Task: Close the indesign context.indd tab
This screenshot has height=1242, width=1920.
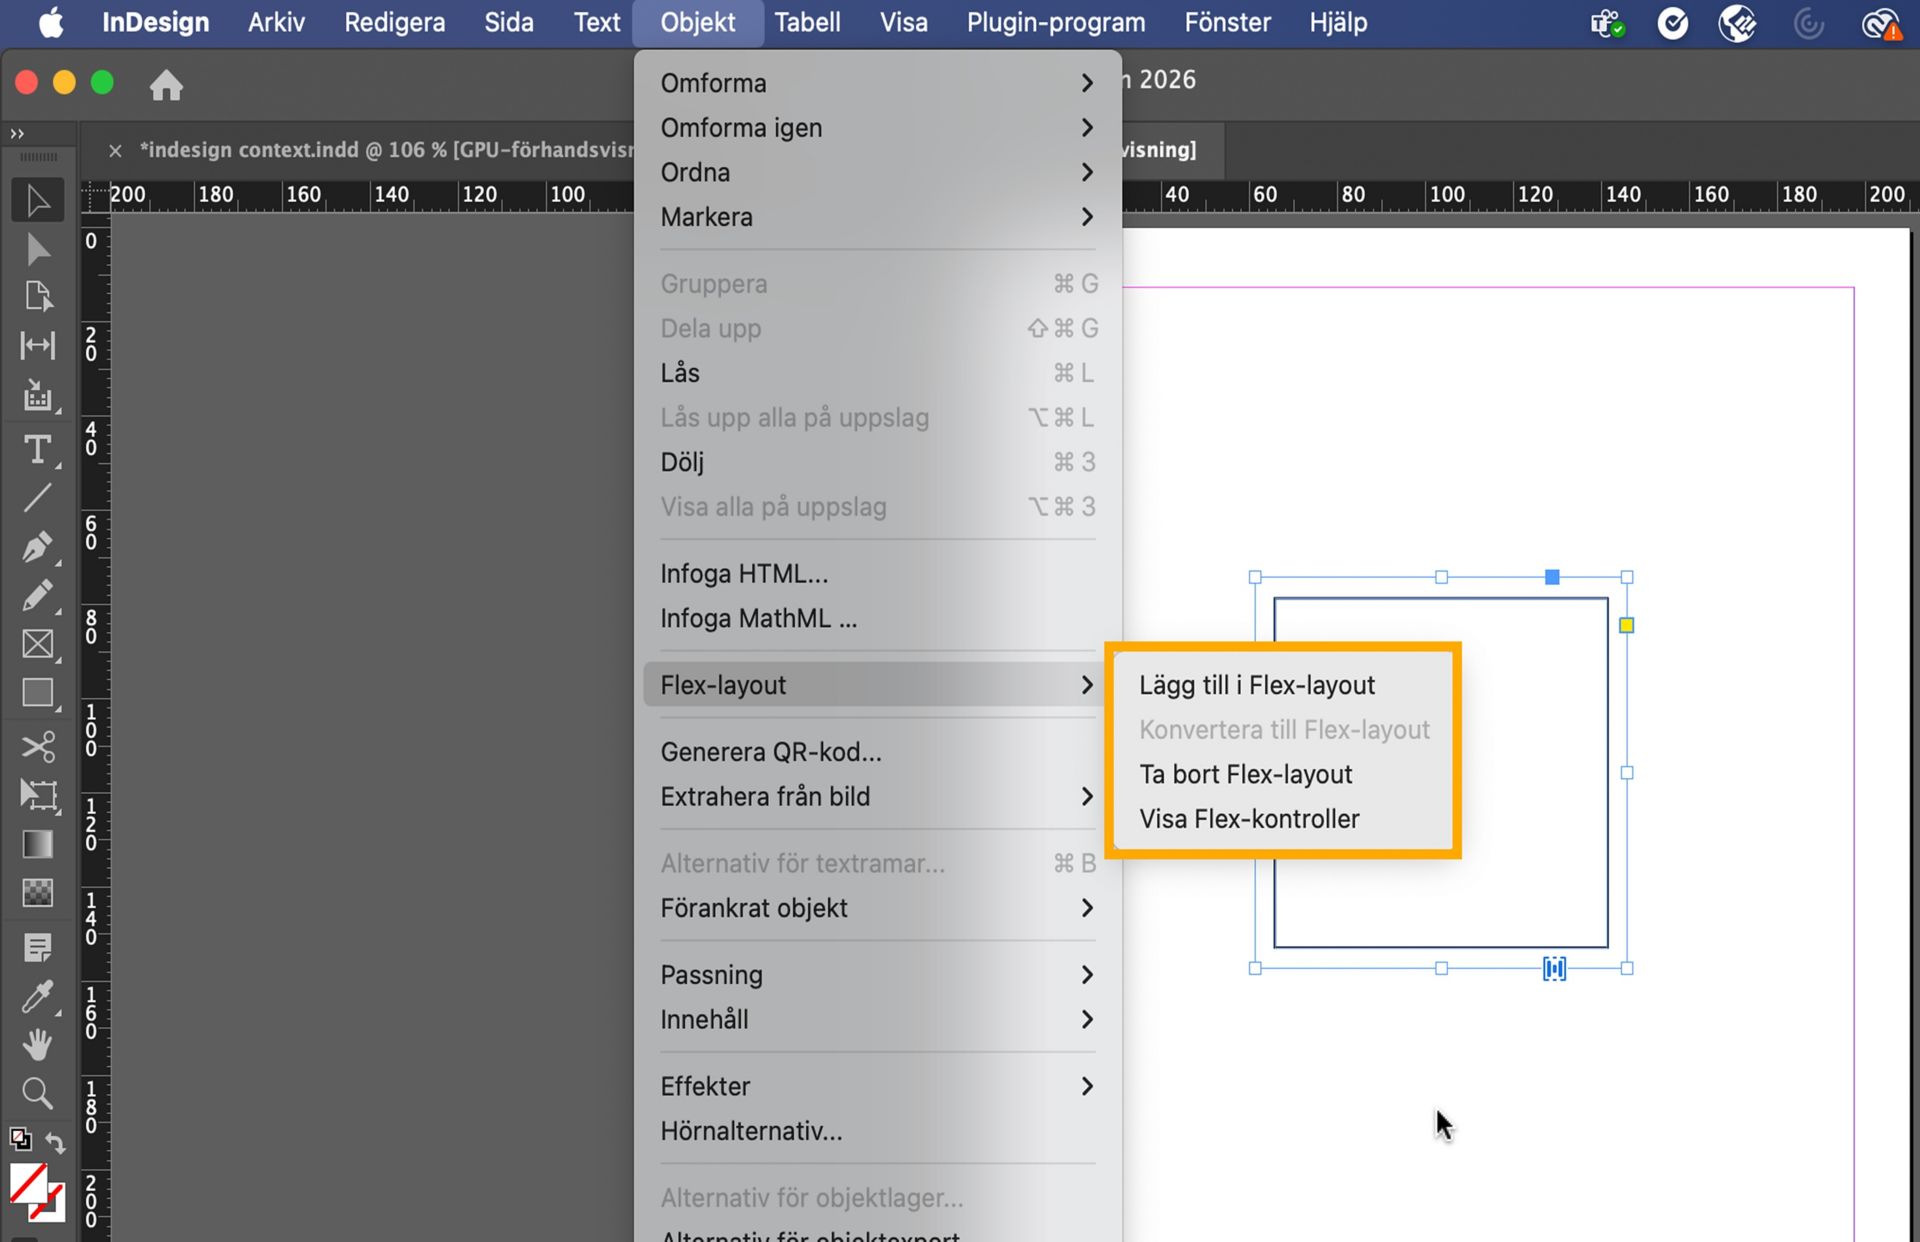Action: [x=115, y=150]
